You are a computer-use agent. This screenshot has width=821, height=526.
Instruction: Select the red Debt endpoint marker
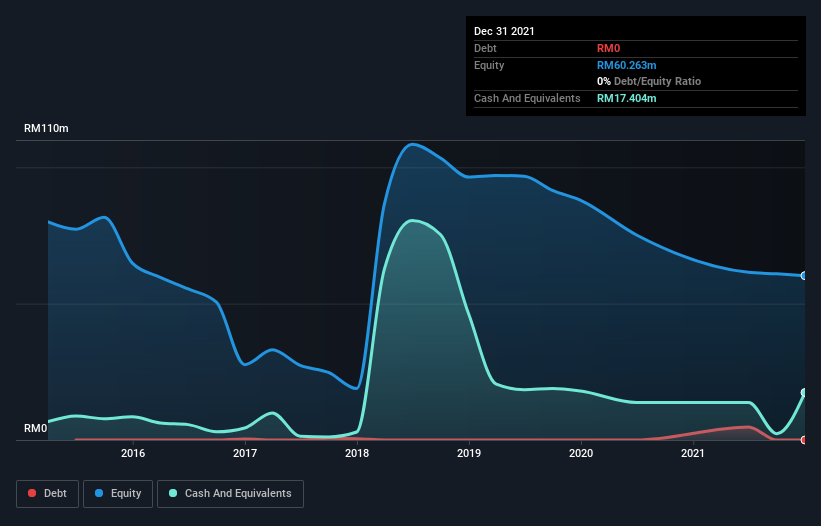(x=804, y=440)
